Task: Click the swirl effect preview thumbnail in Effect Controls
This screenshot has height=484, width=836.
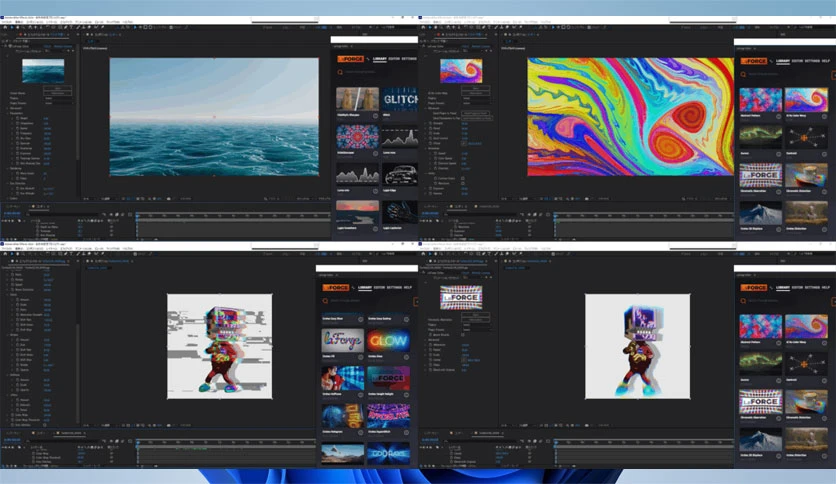Action: click(461, 70)
